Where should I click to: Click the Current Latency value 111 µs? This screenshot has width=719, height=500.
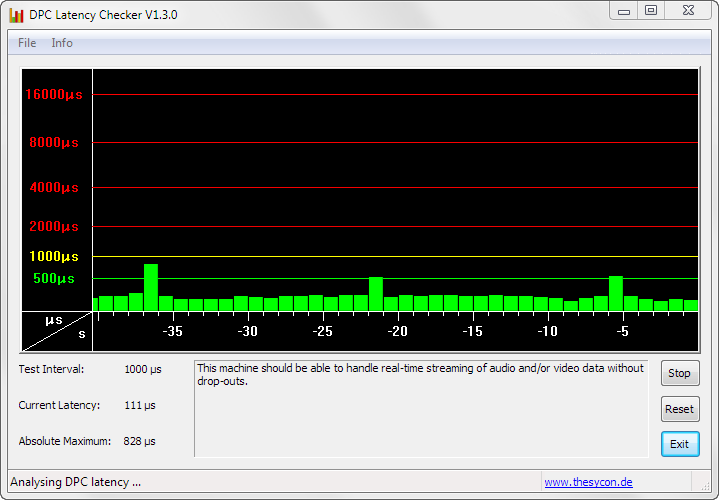coord(140,405)
